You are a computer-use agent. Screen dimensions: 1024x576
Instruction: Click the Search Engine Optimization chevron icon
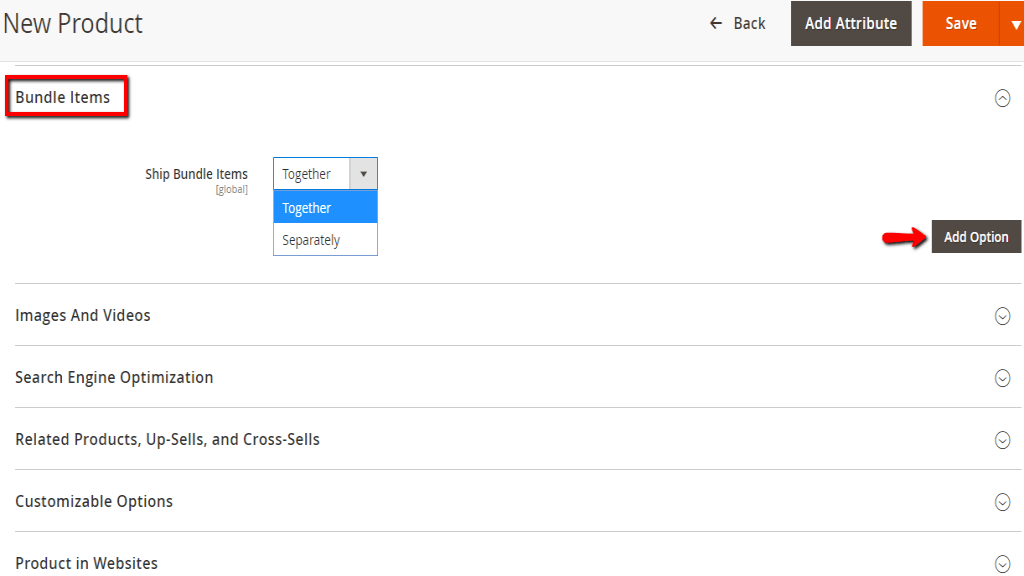(1002, 378)
